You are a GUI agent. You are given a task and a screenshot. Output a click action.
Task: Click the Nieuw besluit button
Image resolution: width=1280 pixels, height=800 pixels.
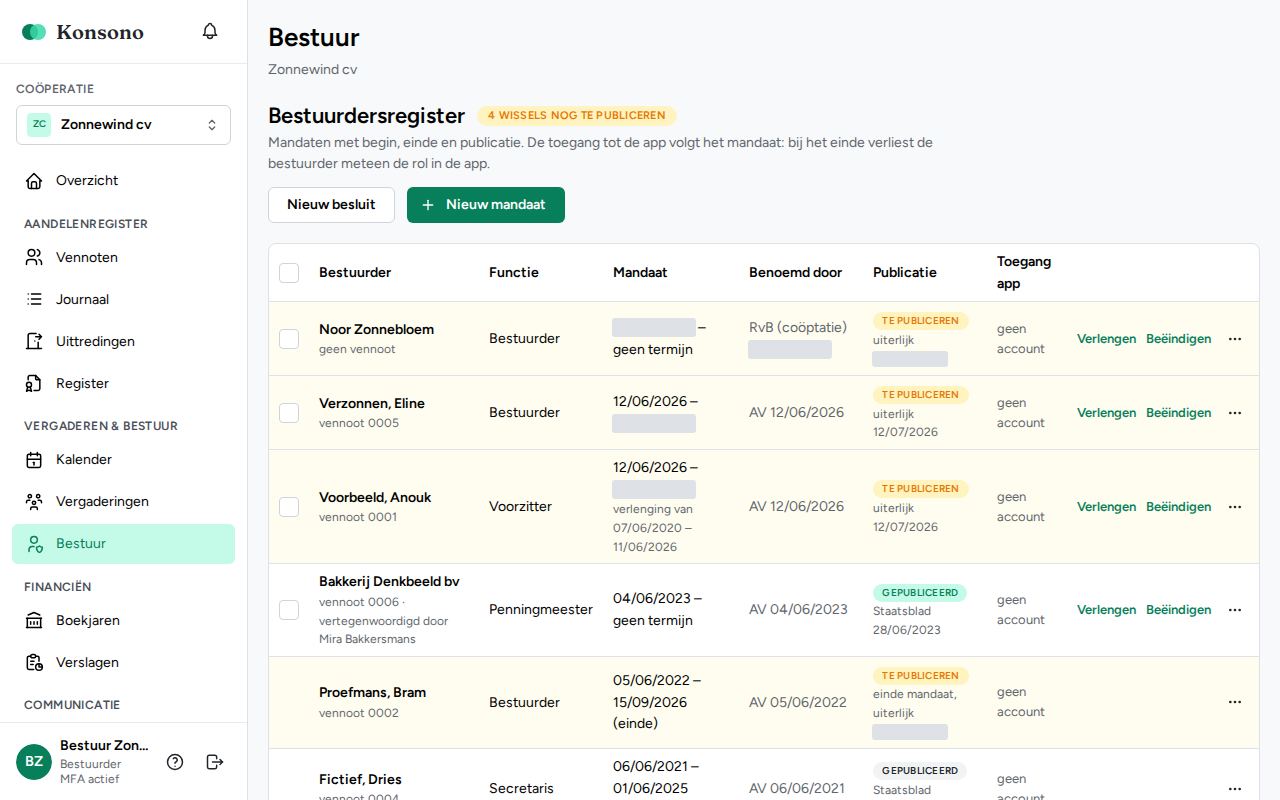[331, 205]
